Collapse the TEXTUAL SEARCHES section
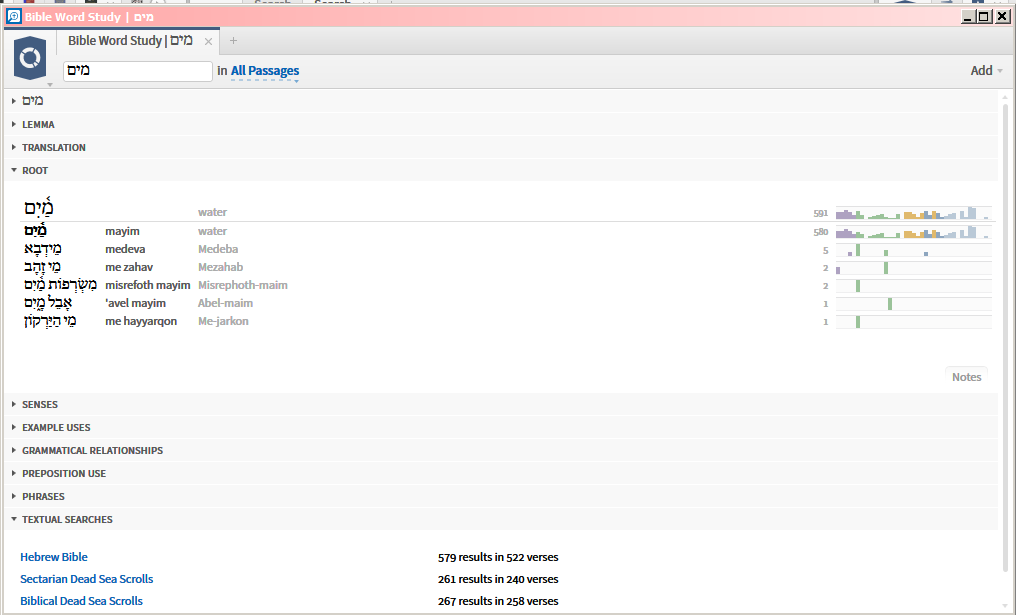The width and height of the screenshot is (1016, 615). click(x=14, y=519)
